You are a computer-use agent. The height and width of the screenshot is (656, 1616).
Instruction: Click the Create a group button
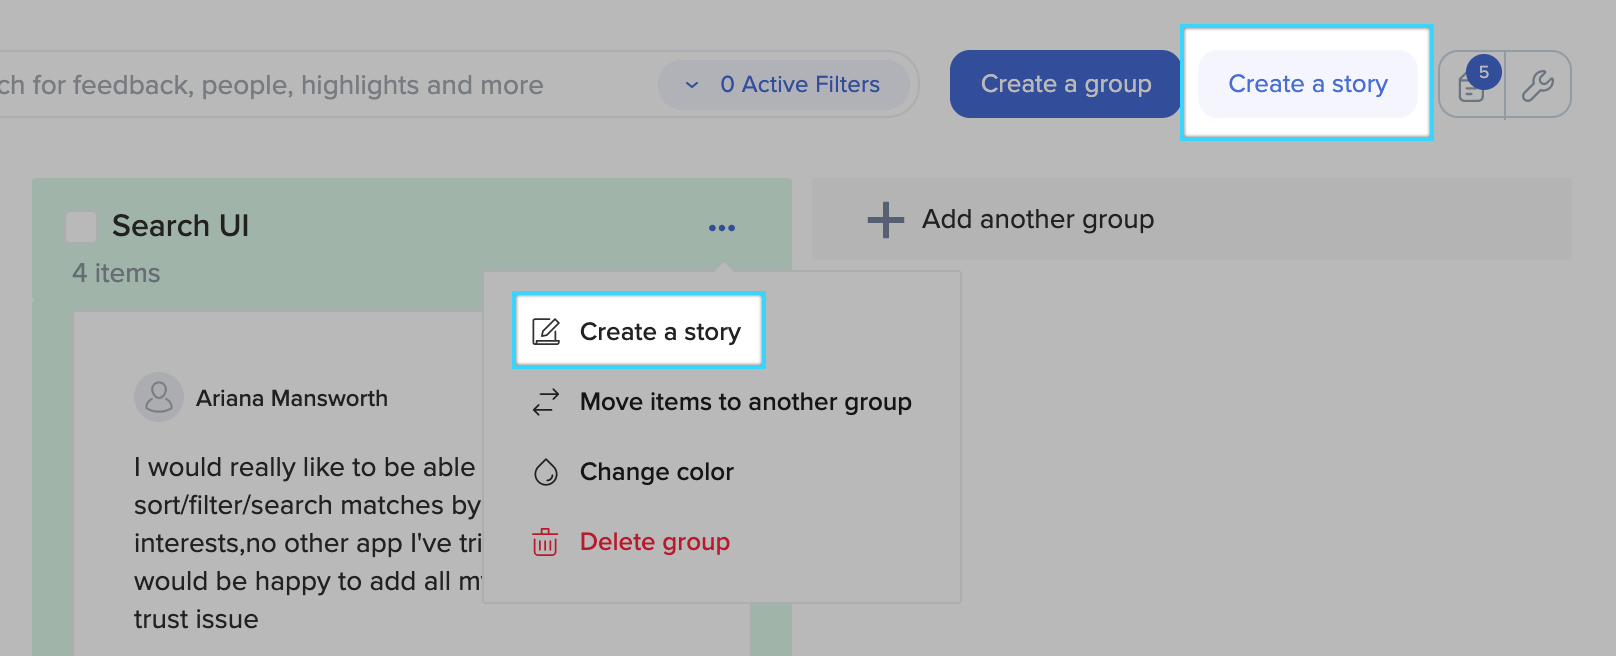pyautogui.click(x=1066, y=84)
